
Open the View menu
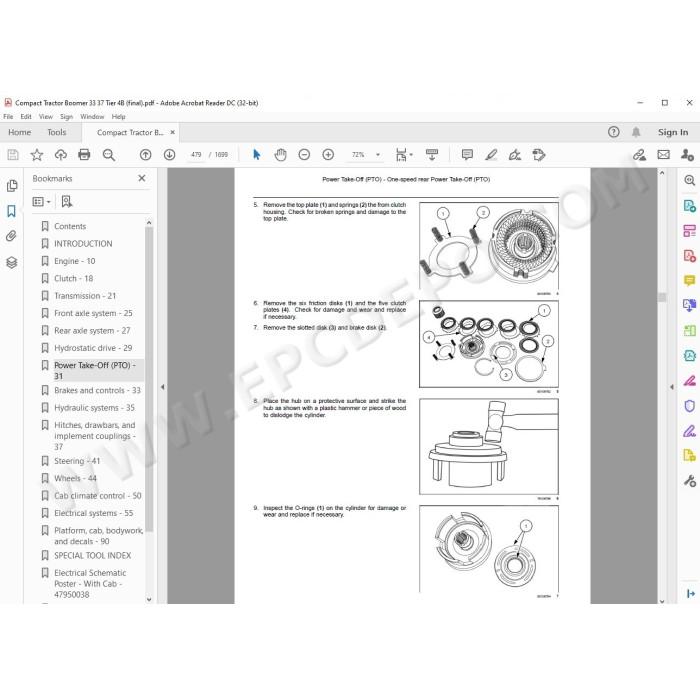pyautogui.click(x=46, y=117)
